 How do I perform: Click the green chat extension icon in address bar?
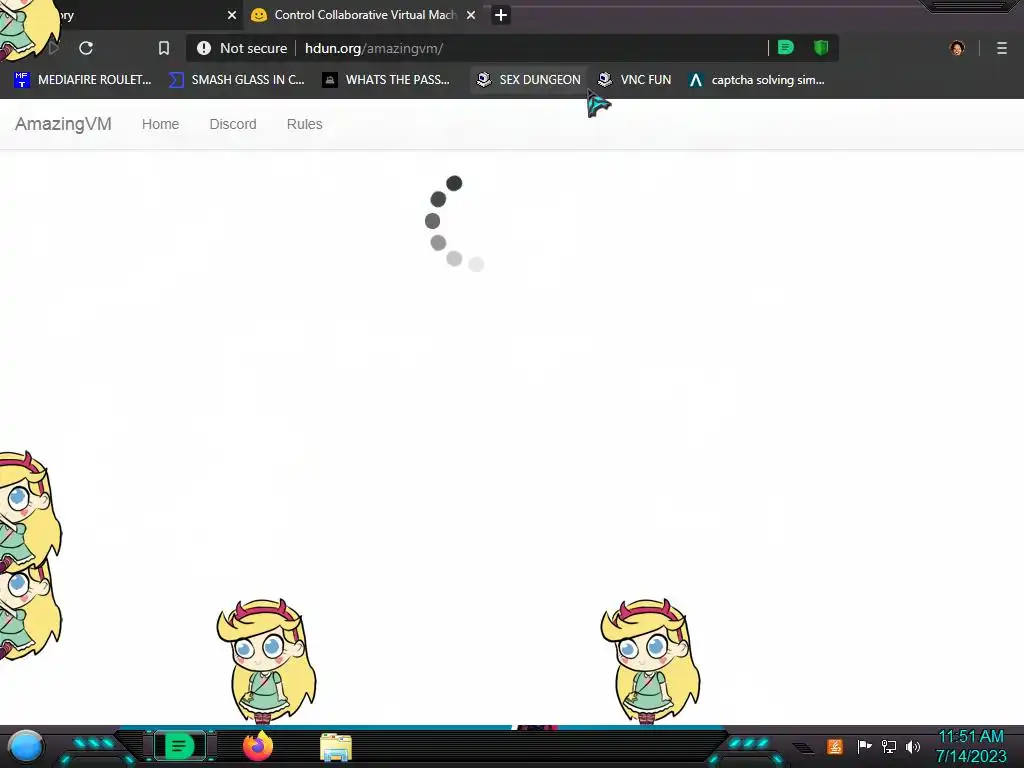coord(786,48)
